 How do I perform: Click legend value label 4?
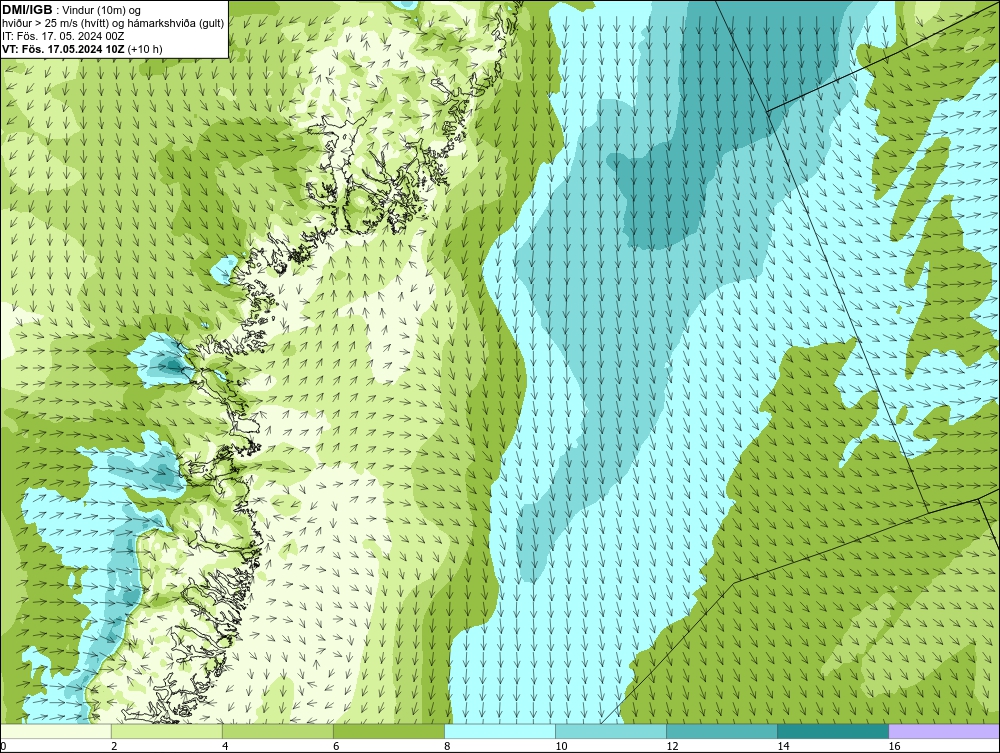click(x=225, y=746)
